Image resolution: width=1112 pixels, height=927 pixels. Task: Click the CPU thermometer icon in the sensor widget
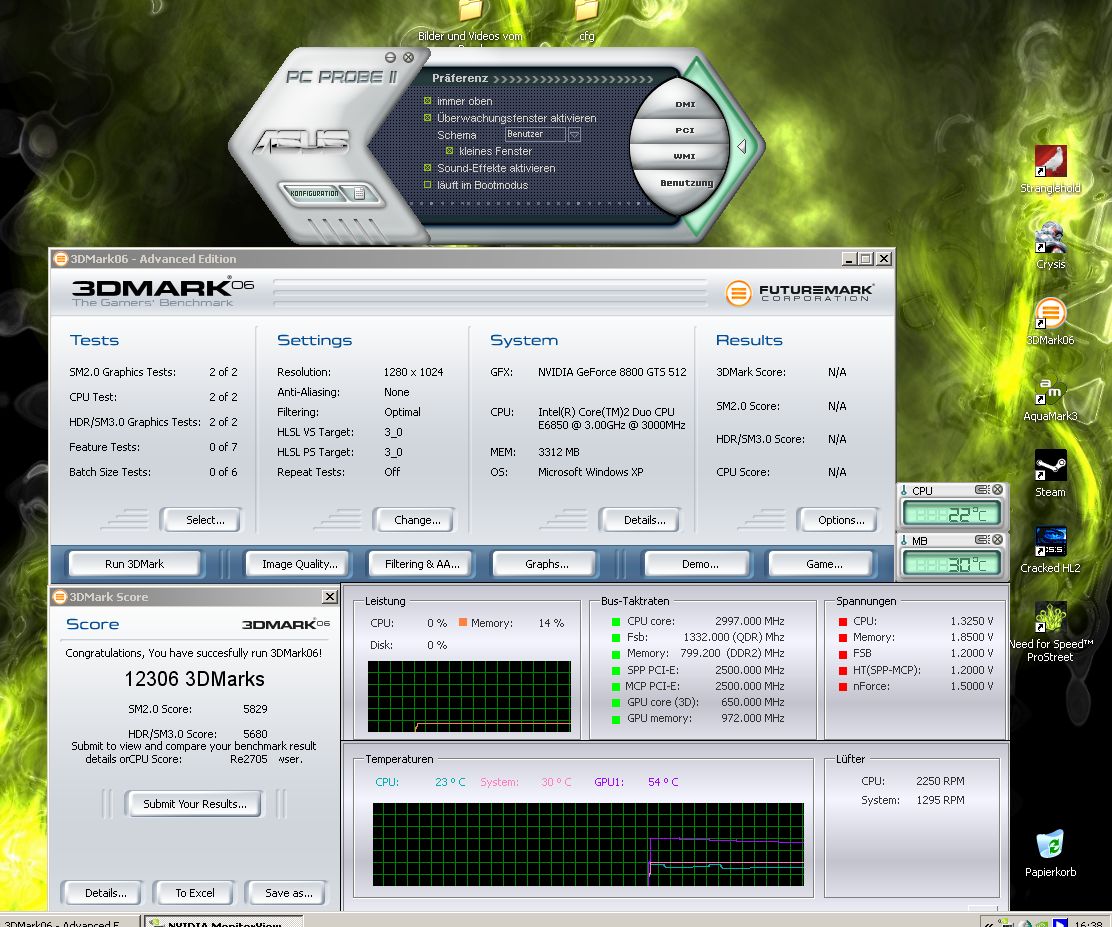click(904, 490)
